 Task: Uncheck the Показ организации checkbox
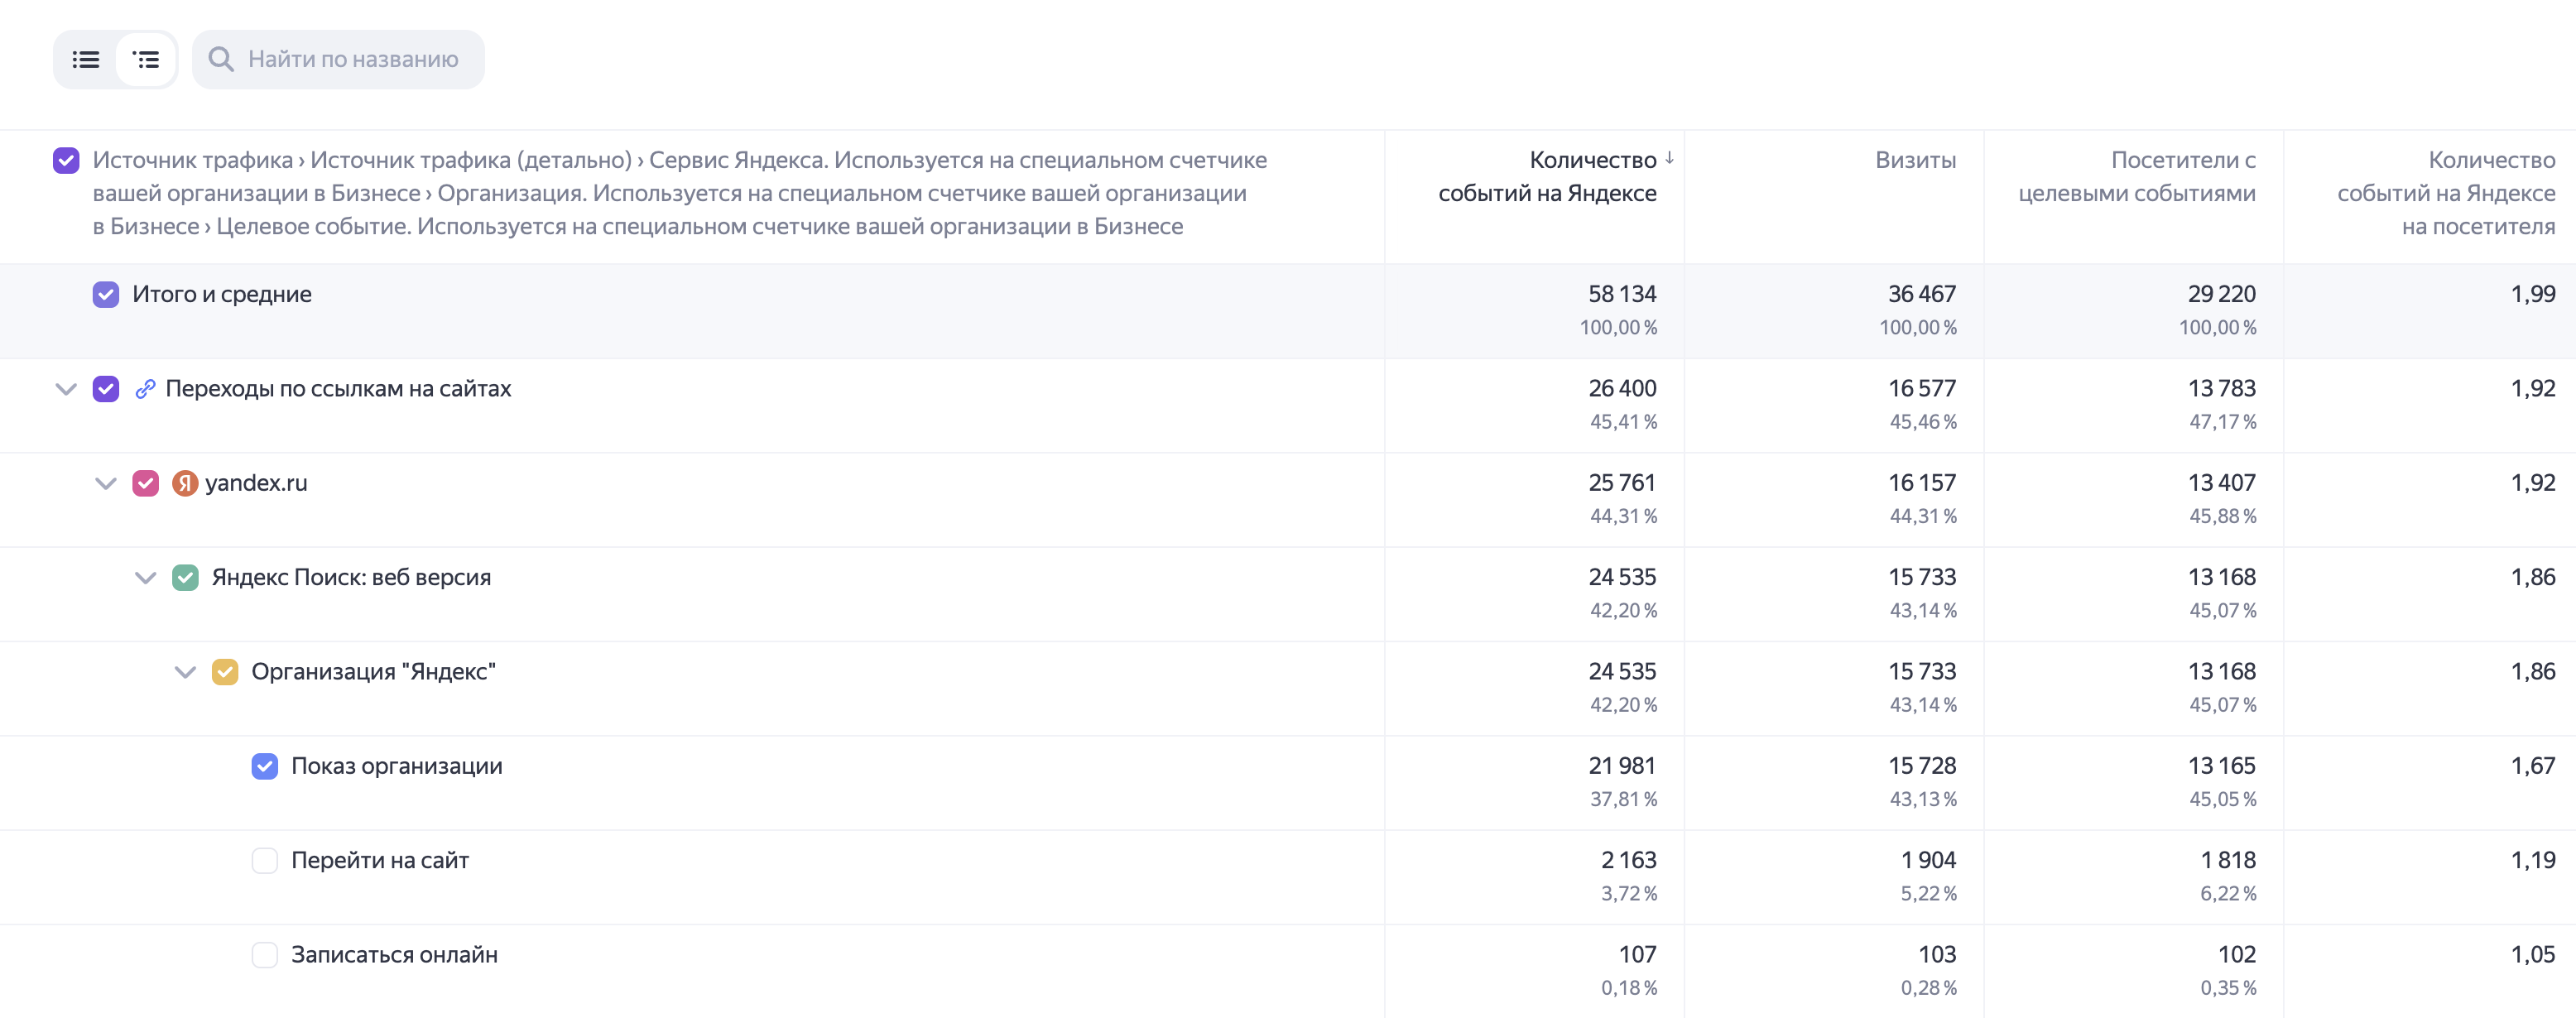tap(265, 766)
